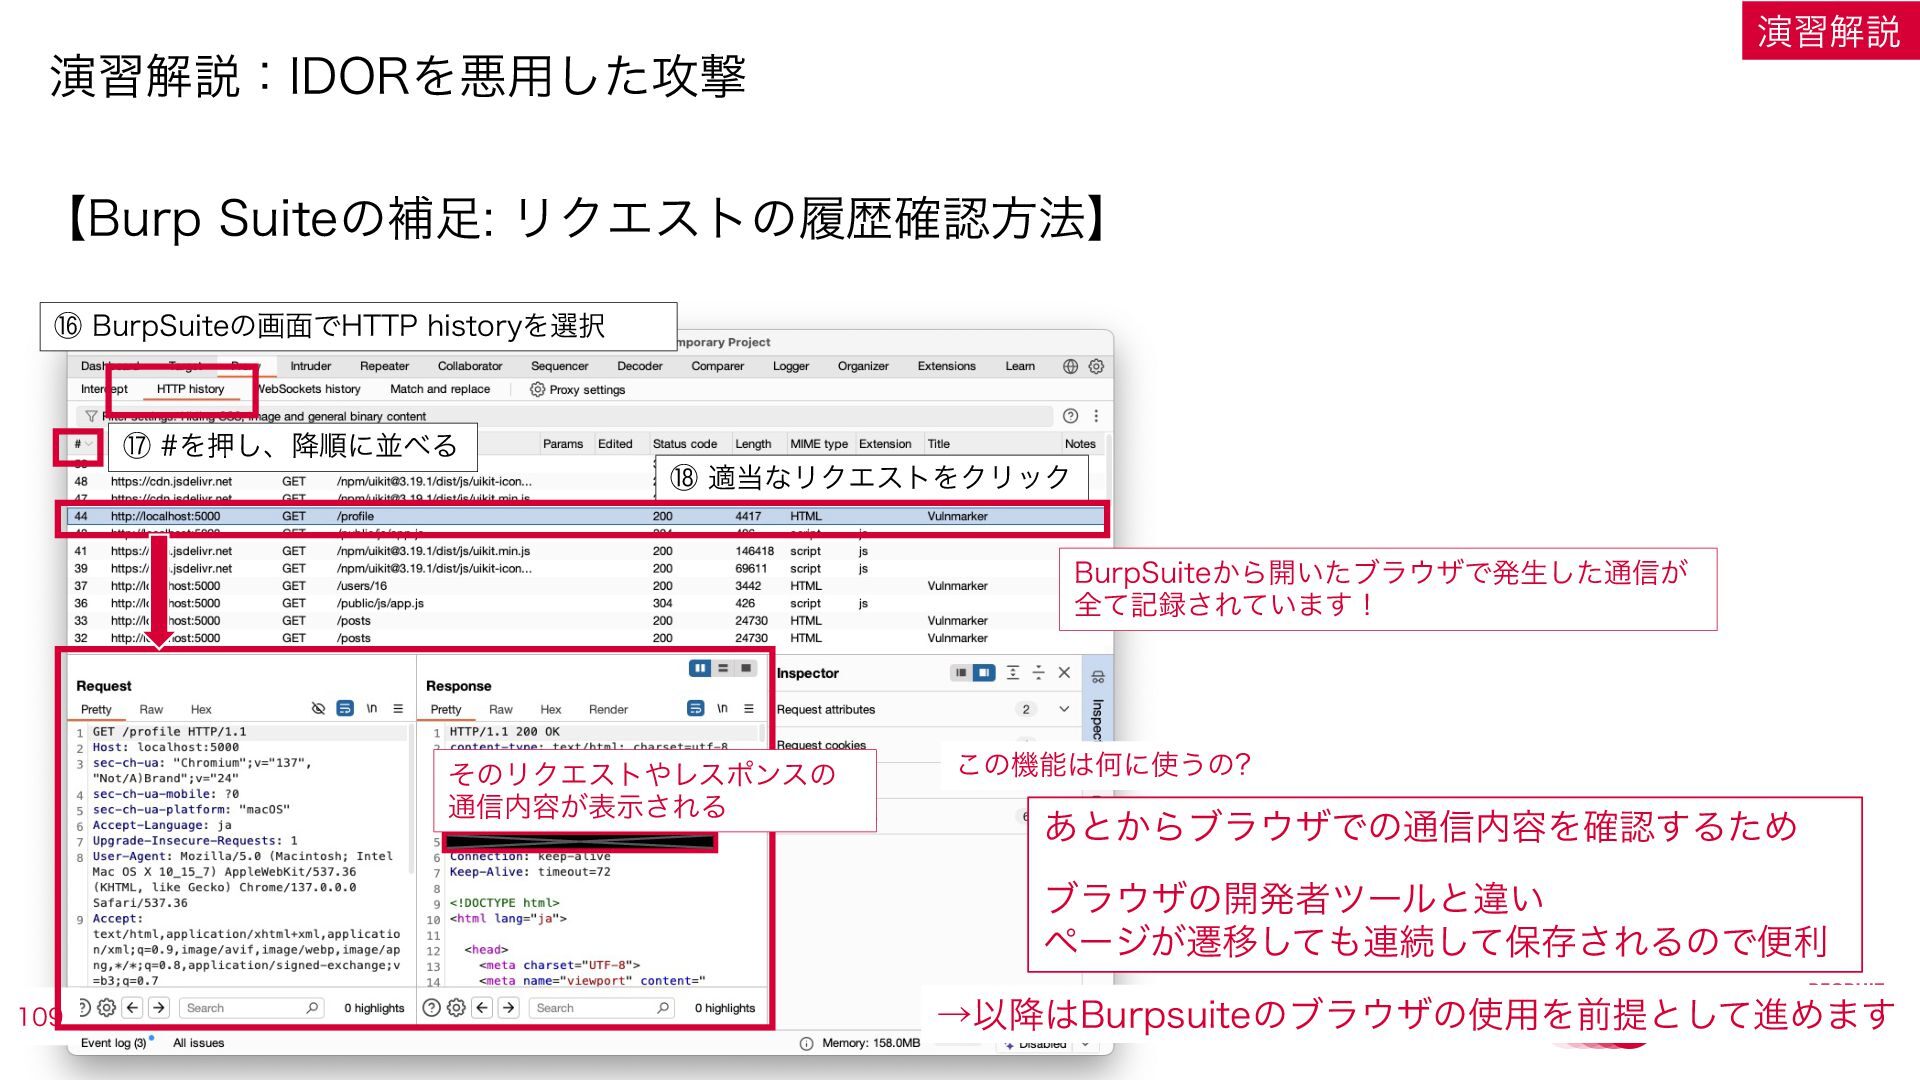Expand the Request attributes section
1920x1080 pixels.
pyautogui.click(x=1064, y=709)
